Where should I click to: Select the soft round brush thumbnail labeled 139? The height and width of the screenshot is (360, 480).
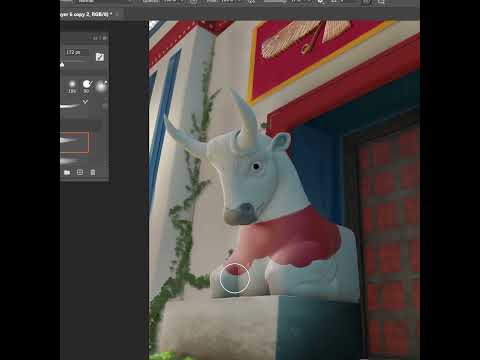[x=72, y=86]
